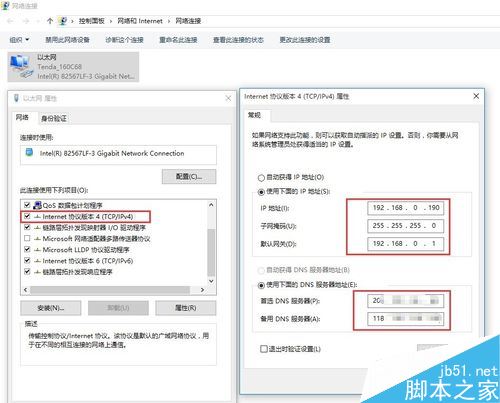
Task: Select the Microsoft LLDP 协议驱动程序 list item
Action: click(86, 250)
